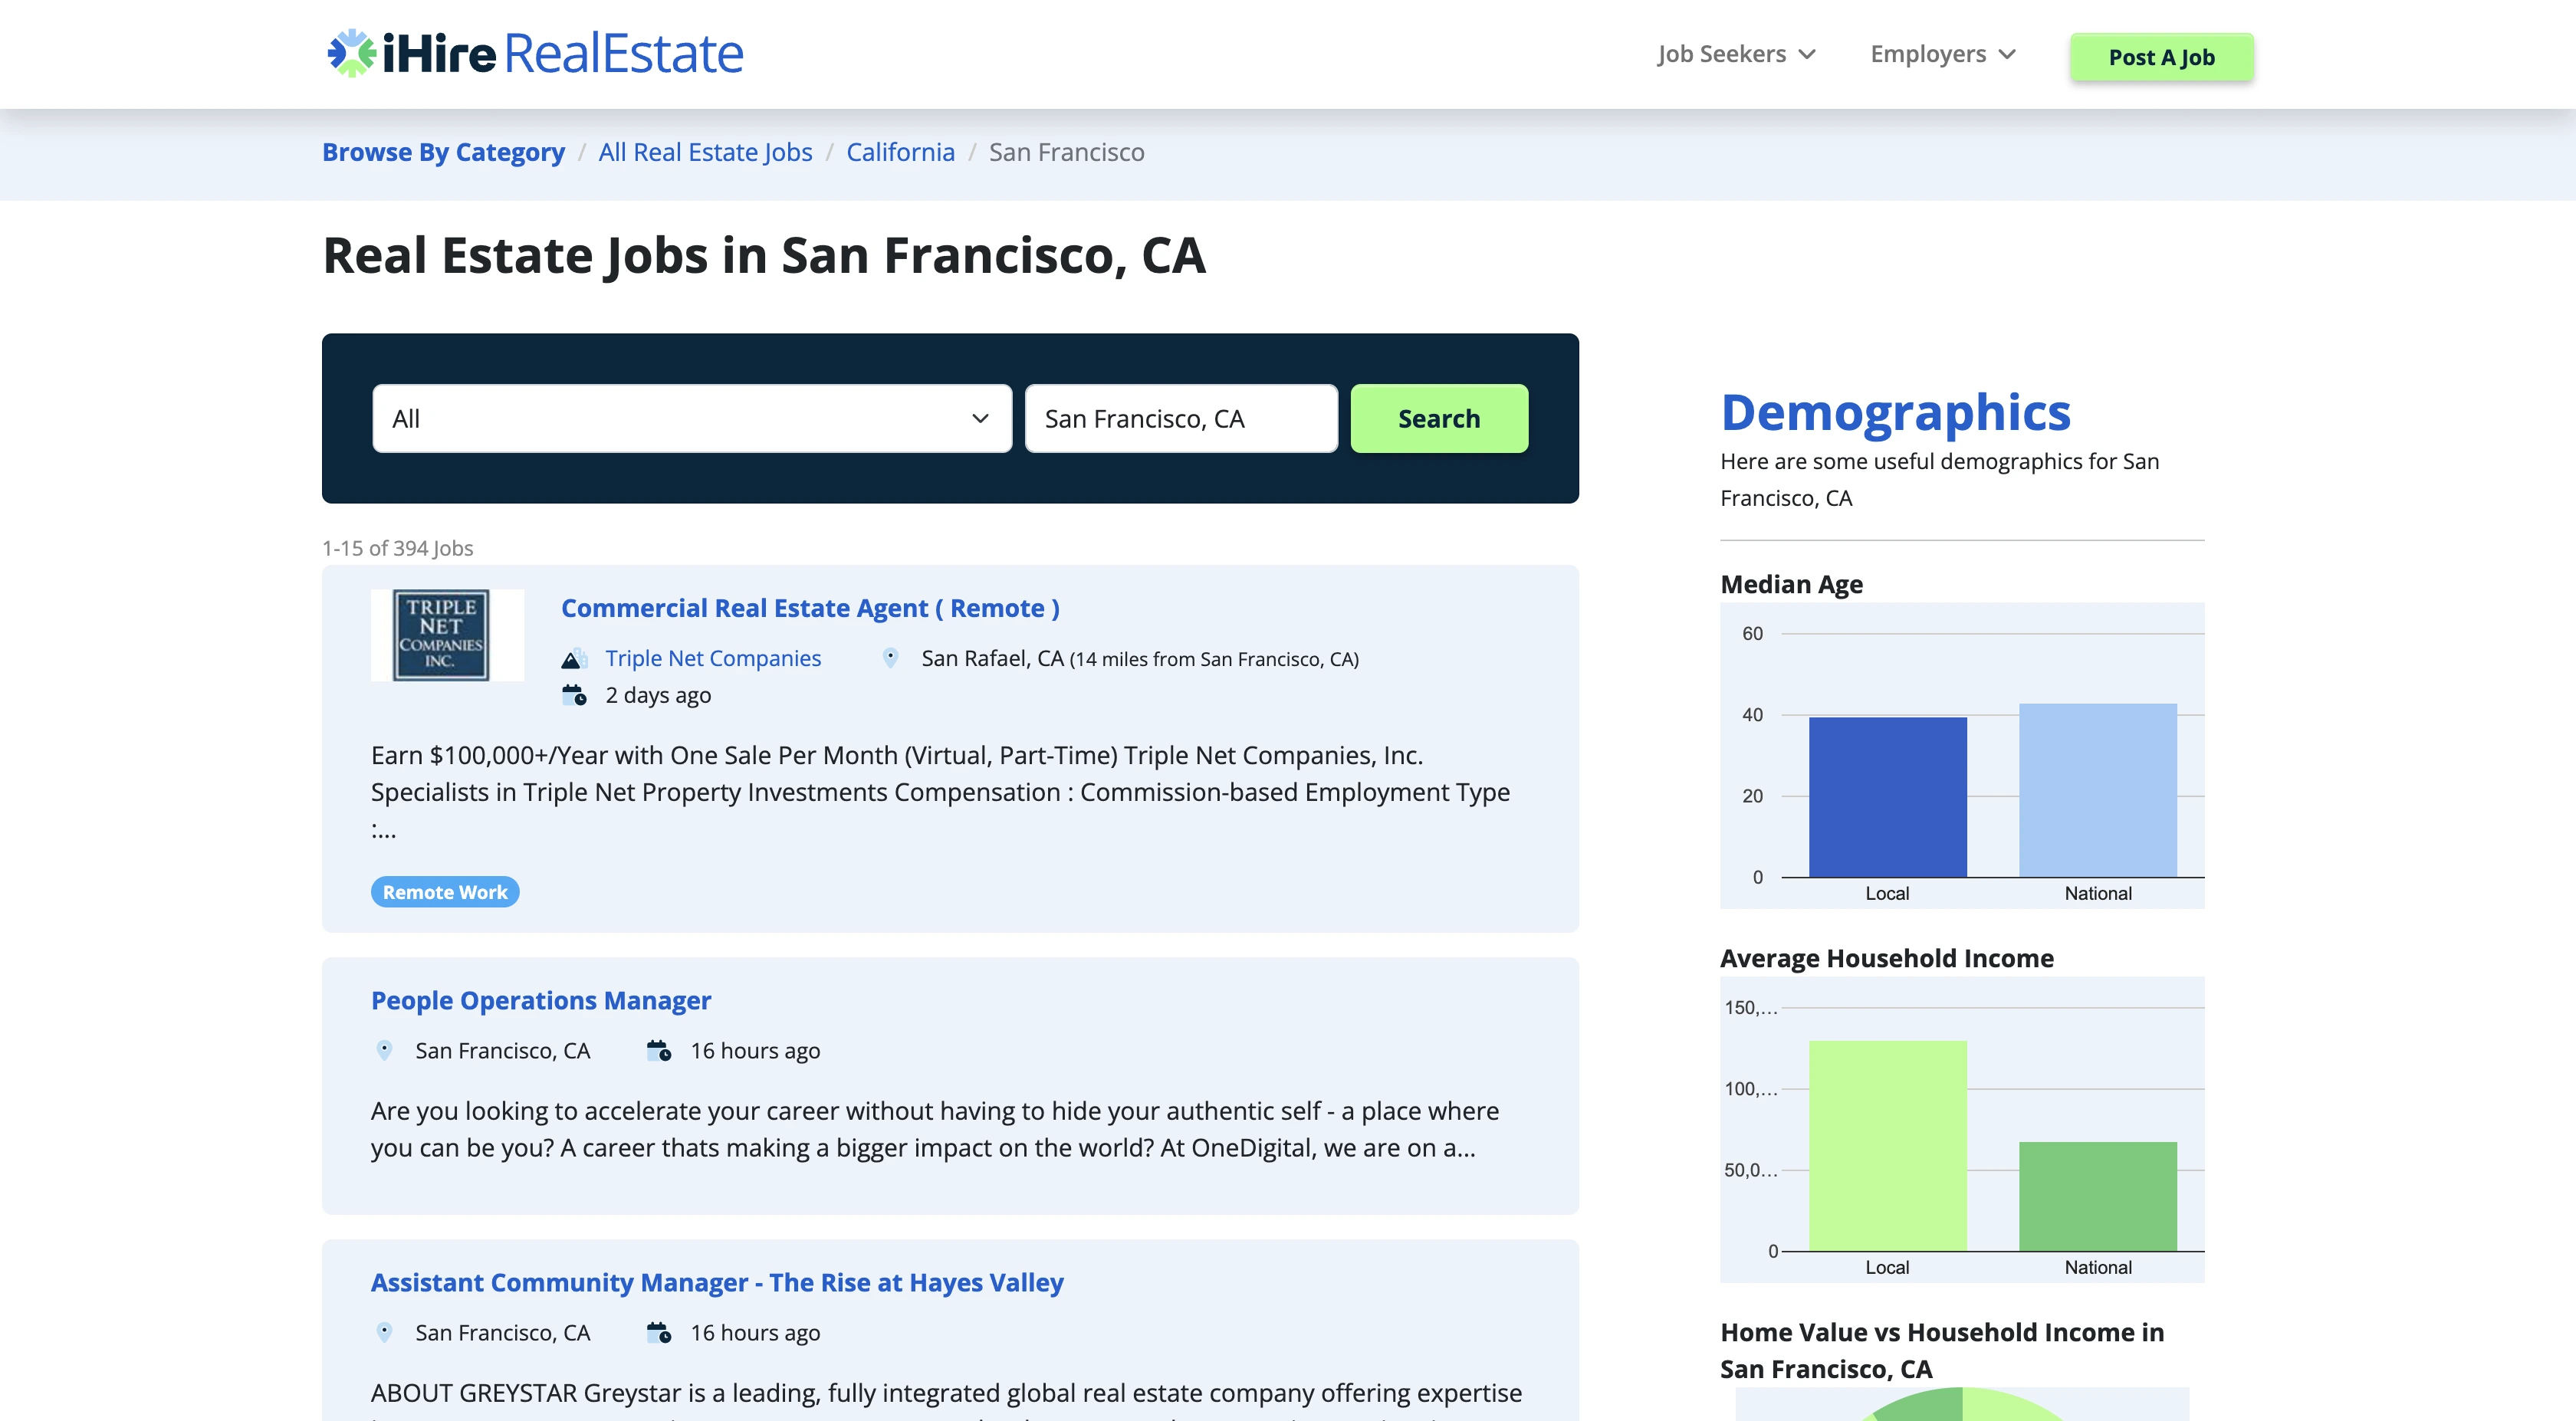Screen dimensions: 2576x1421
Task: Click the San Francisco, CA location field
Action: point(1180,418)
